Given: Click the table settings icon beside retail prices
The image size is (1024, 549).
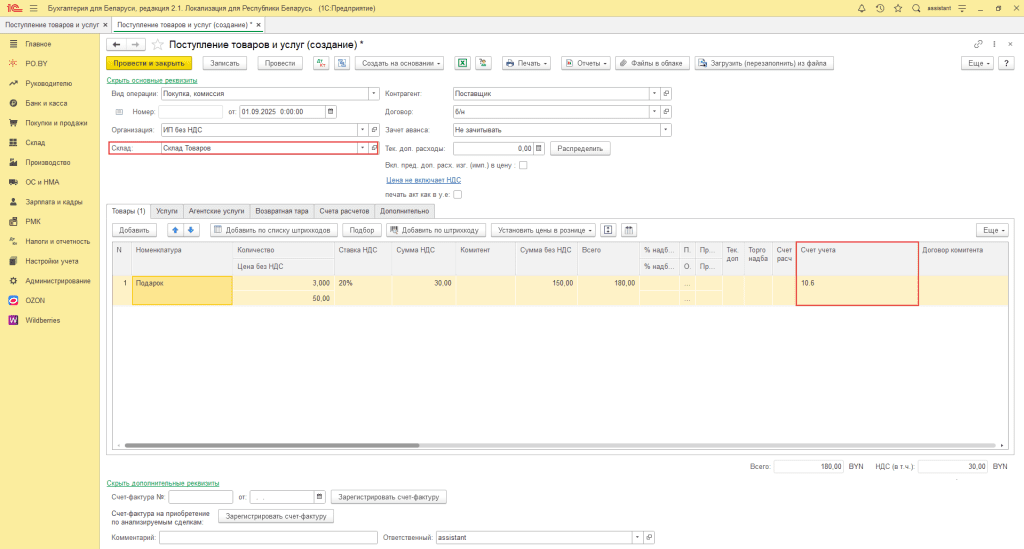Looking at the screenshot, I should [608, 230].
